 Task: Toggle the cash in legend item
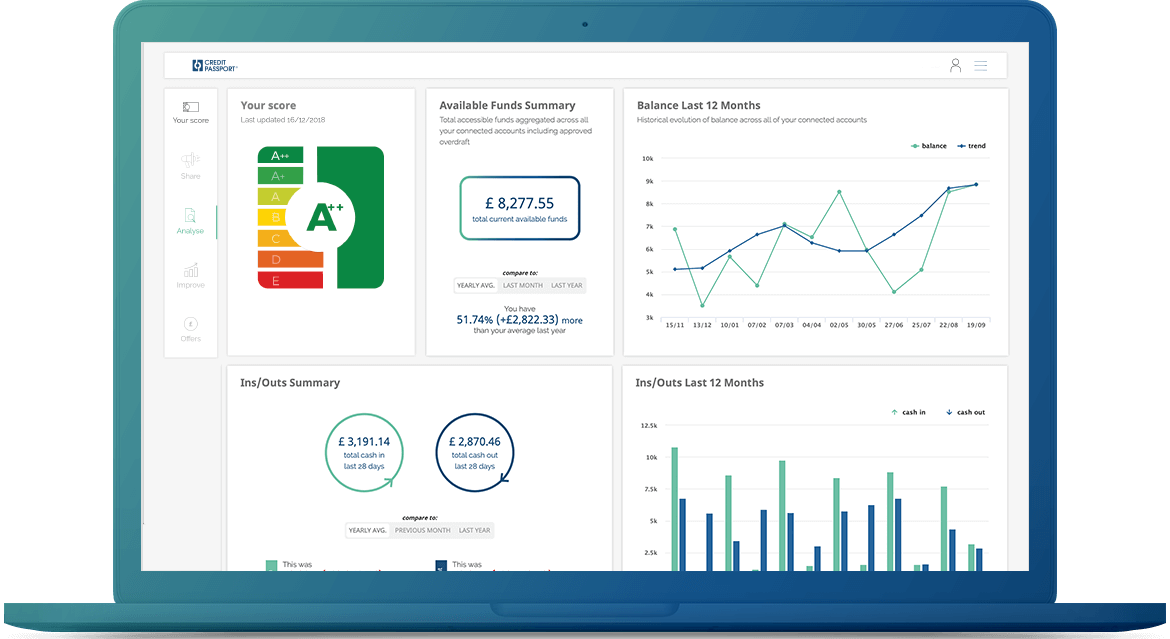coord(908,412)
